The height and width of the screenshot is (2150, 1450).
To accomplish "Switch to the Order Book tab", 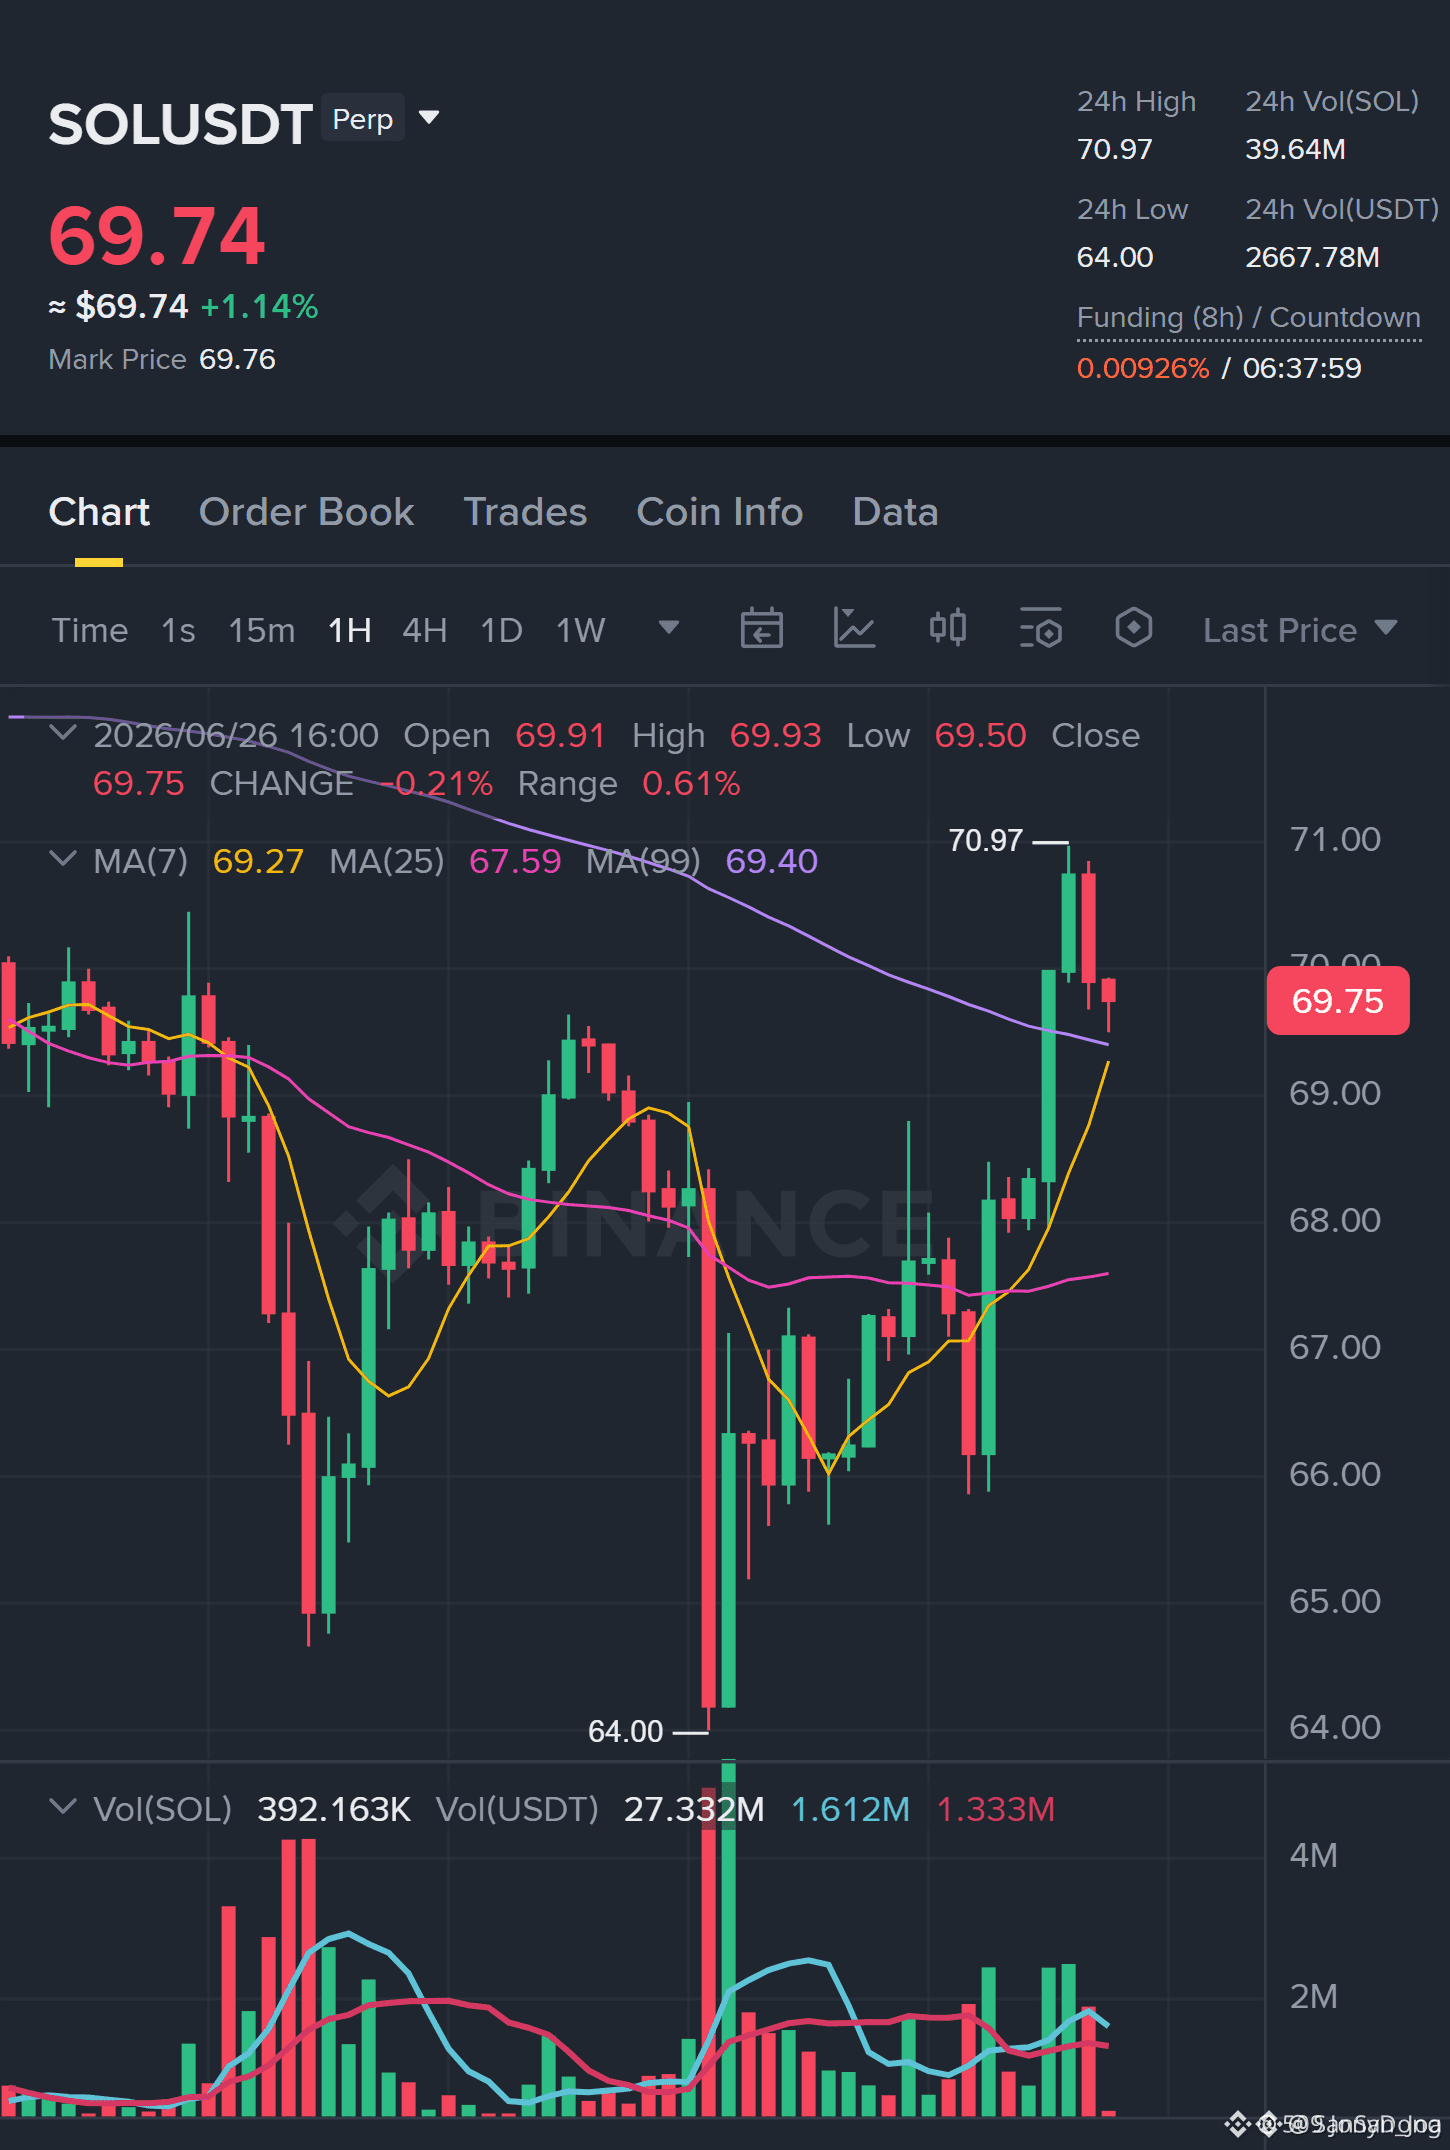I will (x=306, y=512).
